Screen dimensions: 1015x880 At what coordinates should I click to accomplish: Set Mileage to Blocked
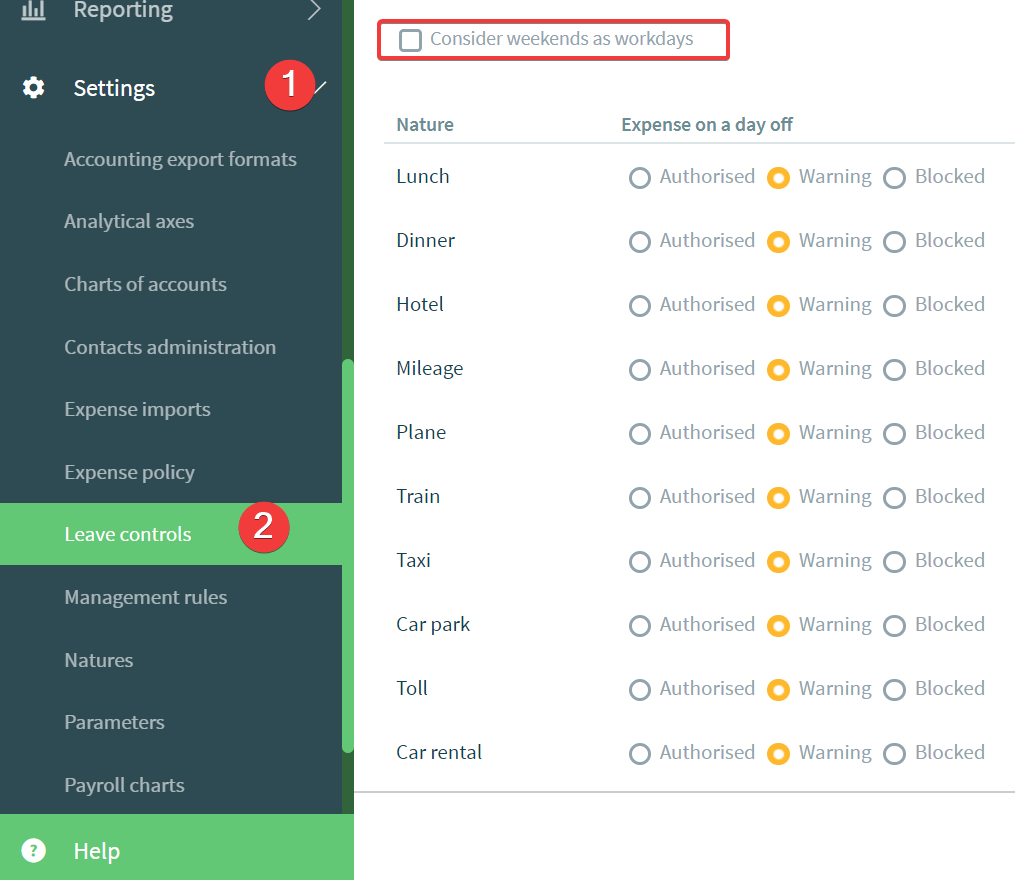[895, 370]
